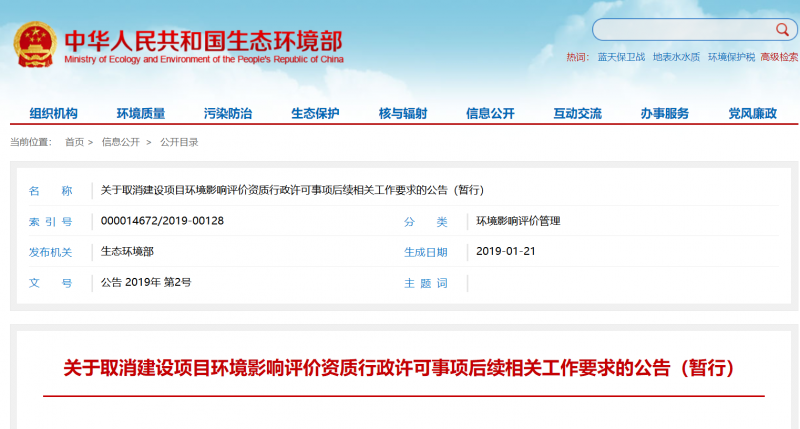The width and height of the screenshot is (800, 429).
Task: Click the 分类 label
Action: click(x=426, y=222)
